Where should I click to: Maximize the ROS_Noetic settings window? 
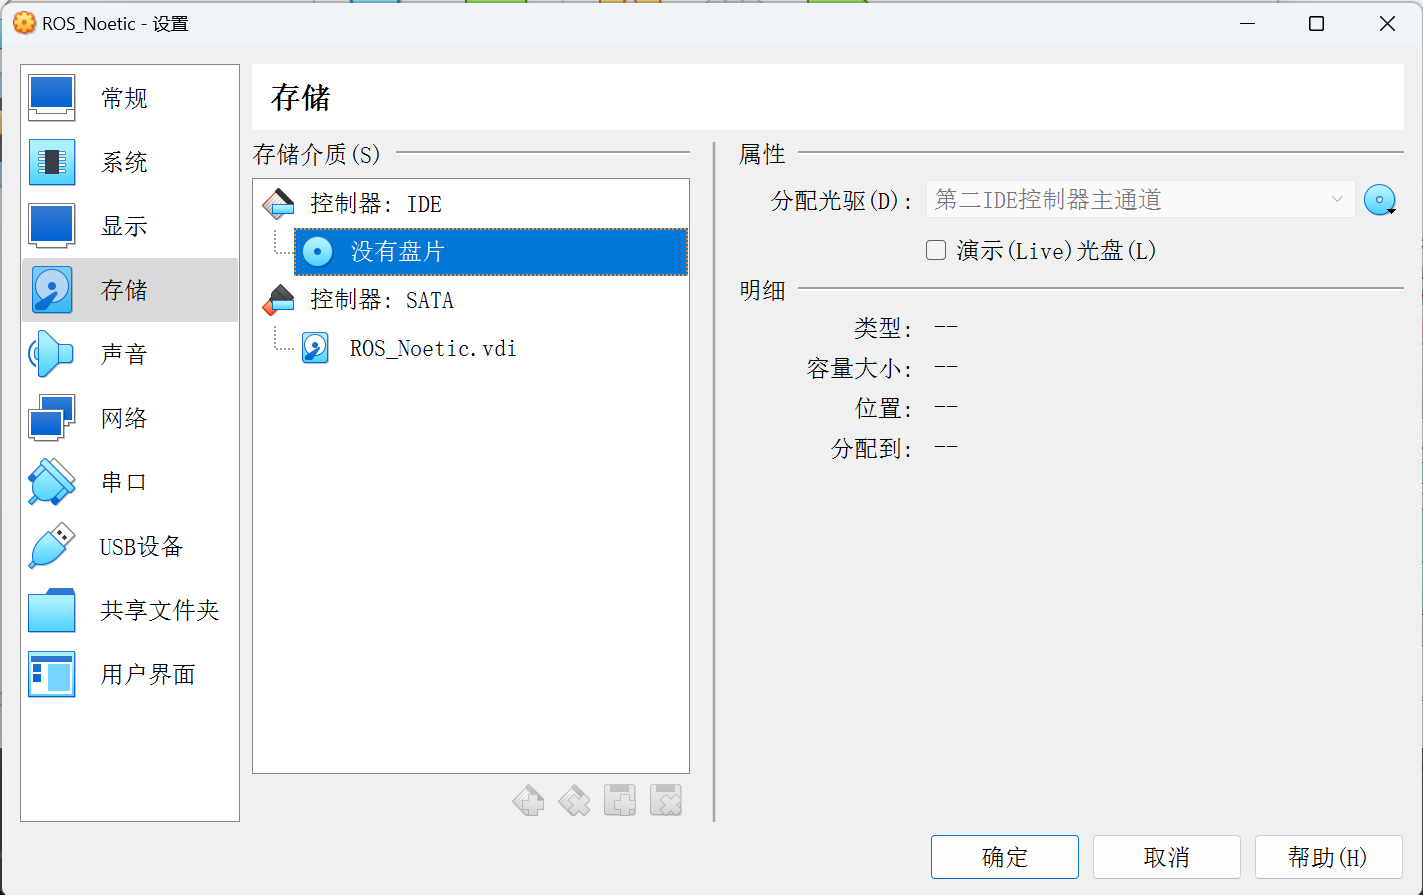[1317, 23]
